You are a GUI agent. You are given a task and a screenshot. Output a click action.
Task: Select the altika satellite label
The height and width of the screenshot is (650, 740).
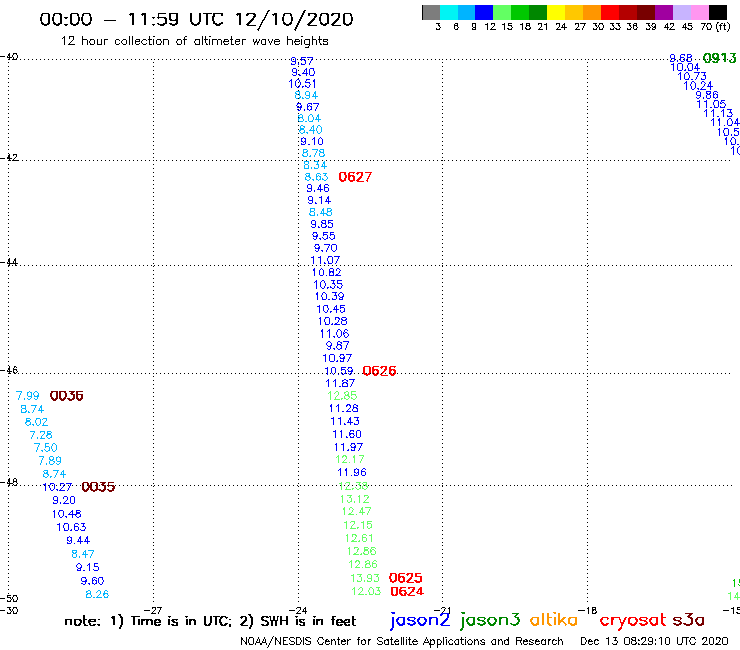tap(554, 620)
